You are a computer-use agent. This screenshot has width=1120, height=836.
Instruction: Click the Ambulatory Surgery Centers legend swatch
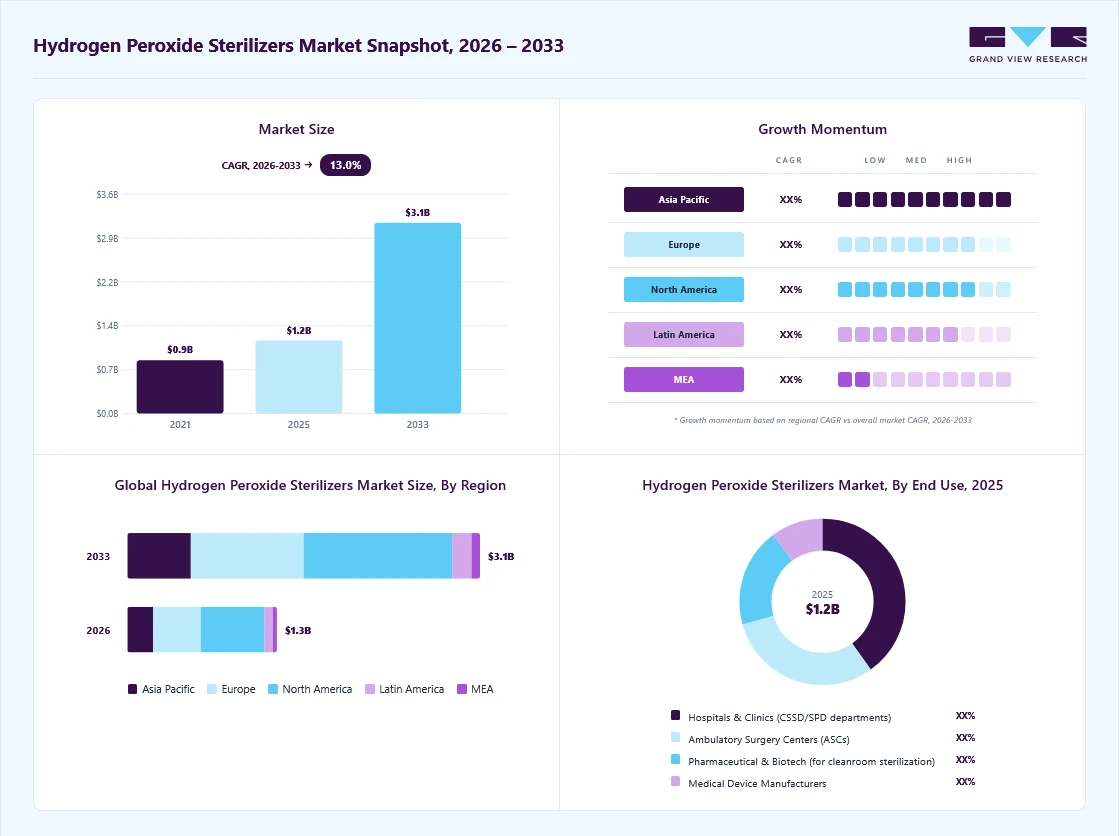click(x=676, y=737)
